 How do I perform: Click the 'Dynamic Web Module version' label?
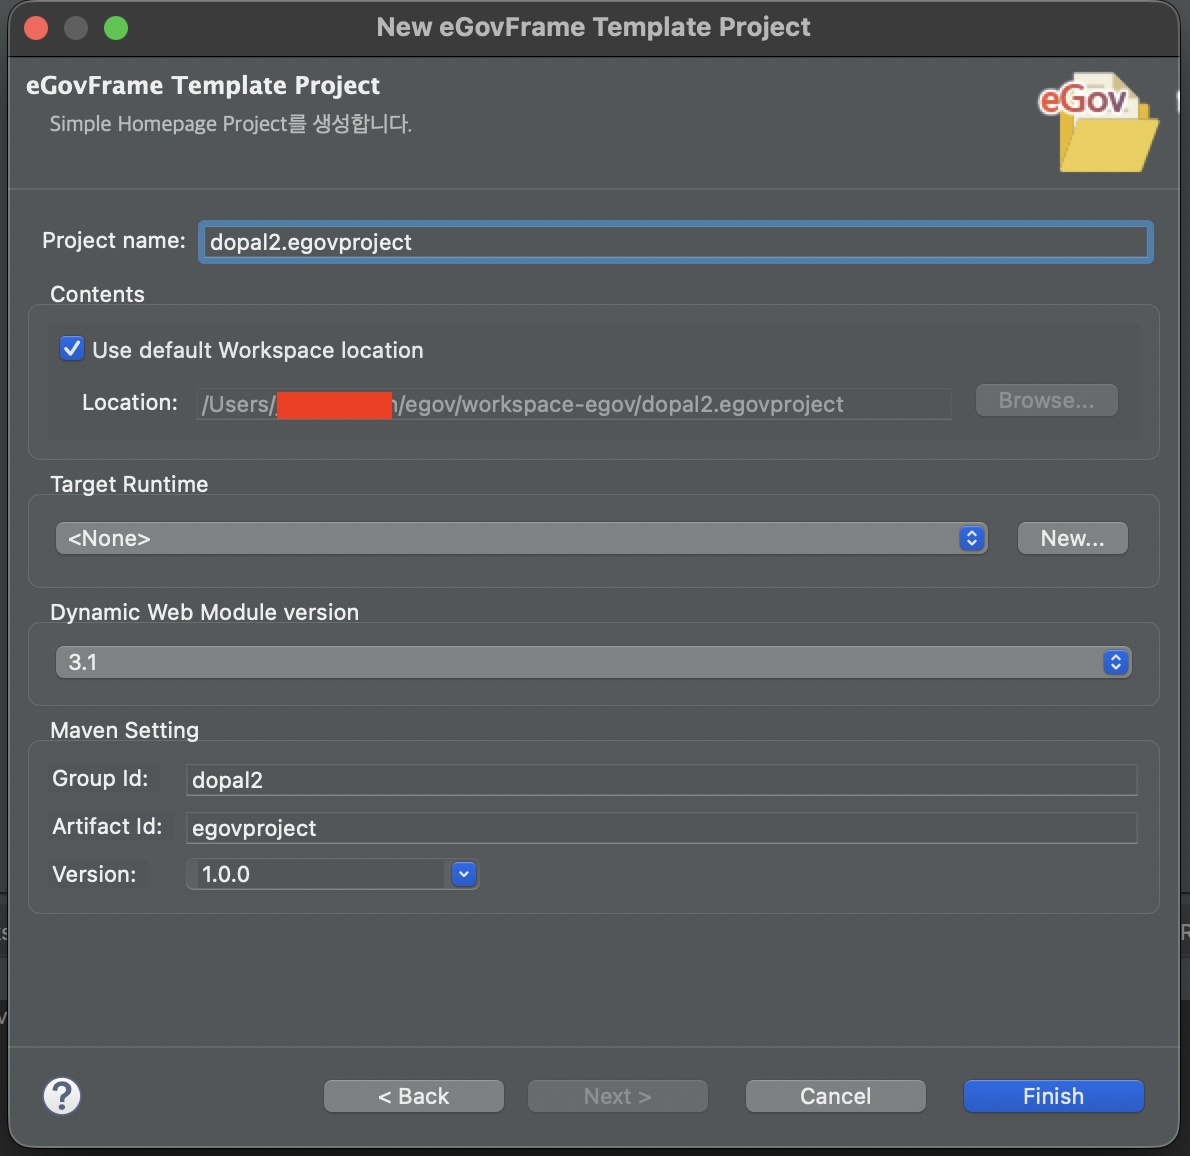tap(204, 612)
